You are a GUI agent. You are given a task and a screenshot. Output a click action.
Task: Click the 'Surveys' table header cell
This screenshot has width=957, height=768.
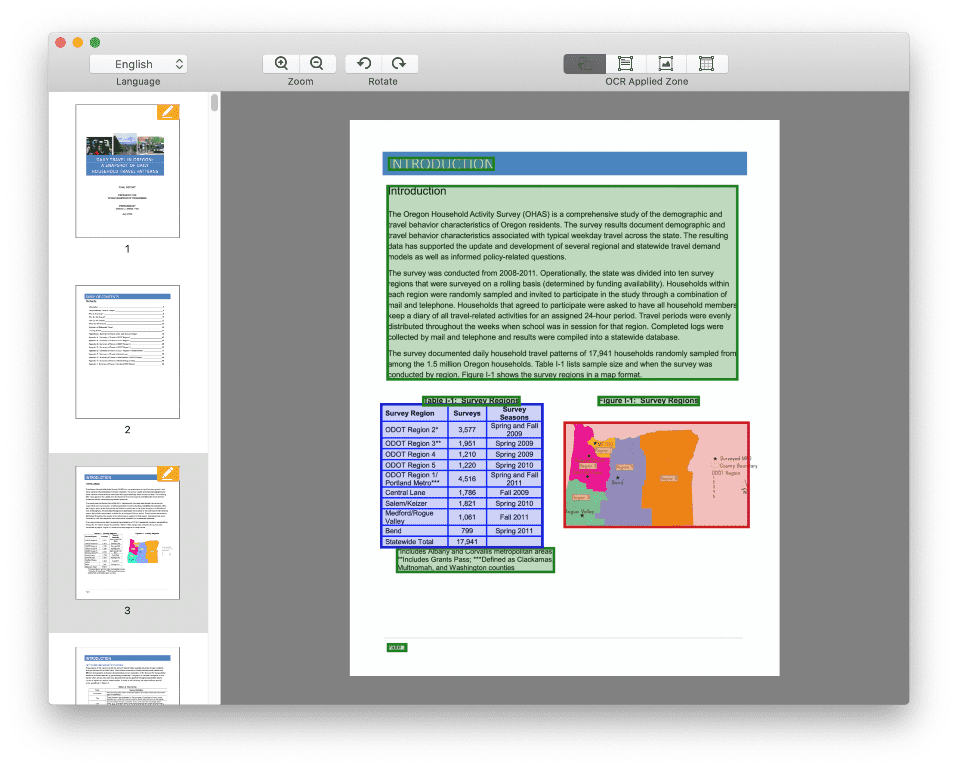coord(467,413)
